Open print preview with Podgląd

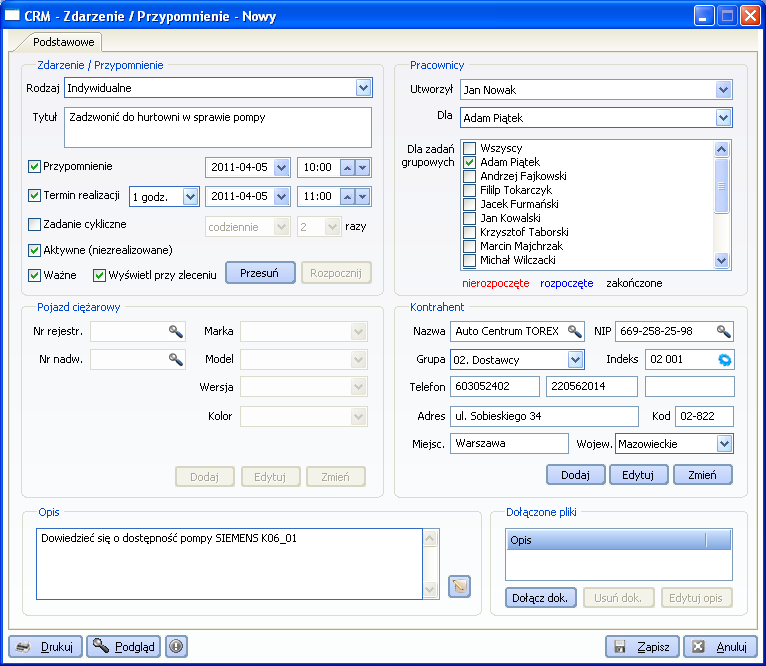coord(124,647)
